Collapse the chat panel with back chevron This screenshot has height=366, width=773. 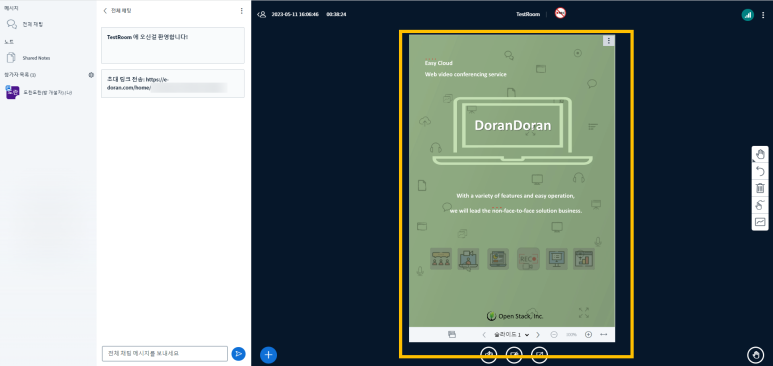(x=105, y=10)
